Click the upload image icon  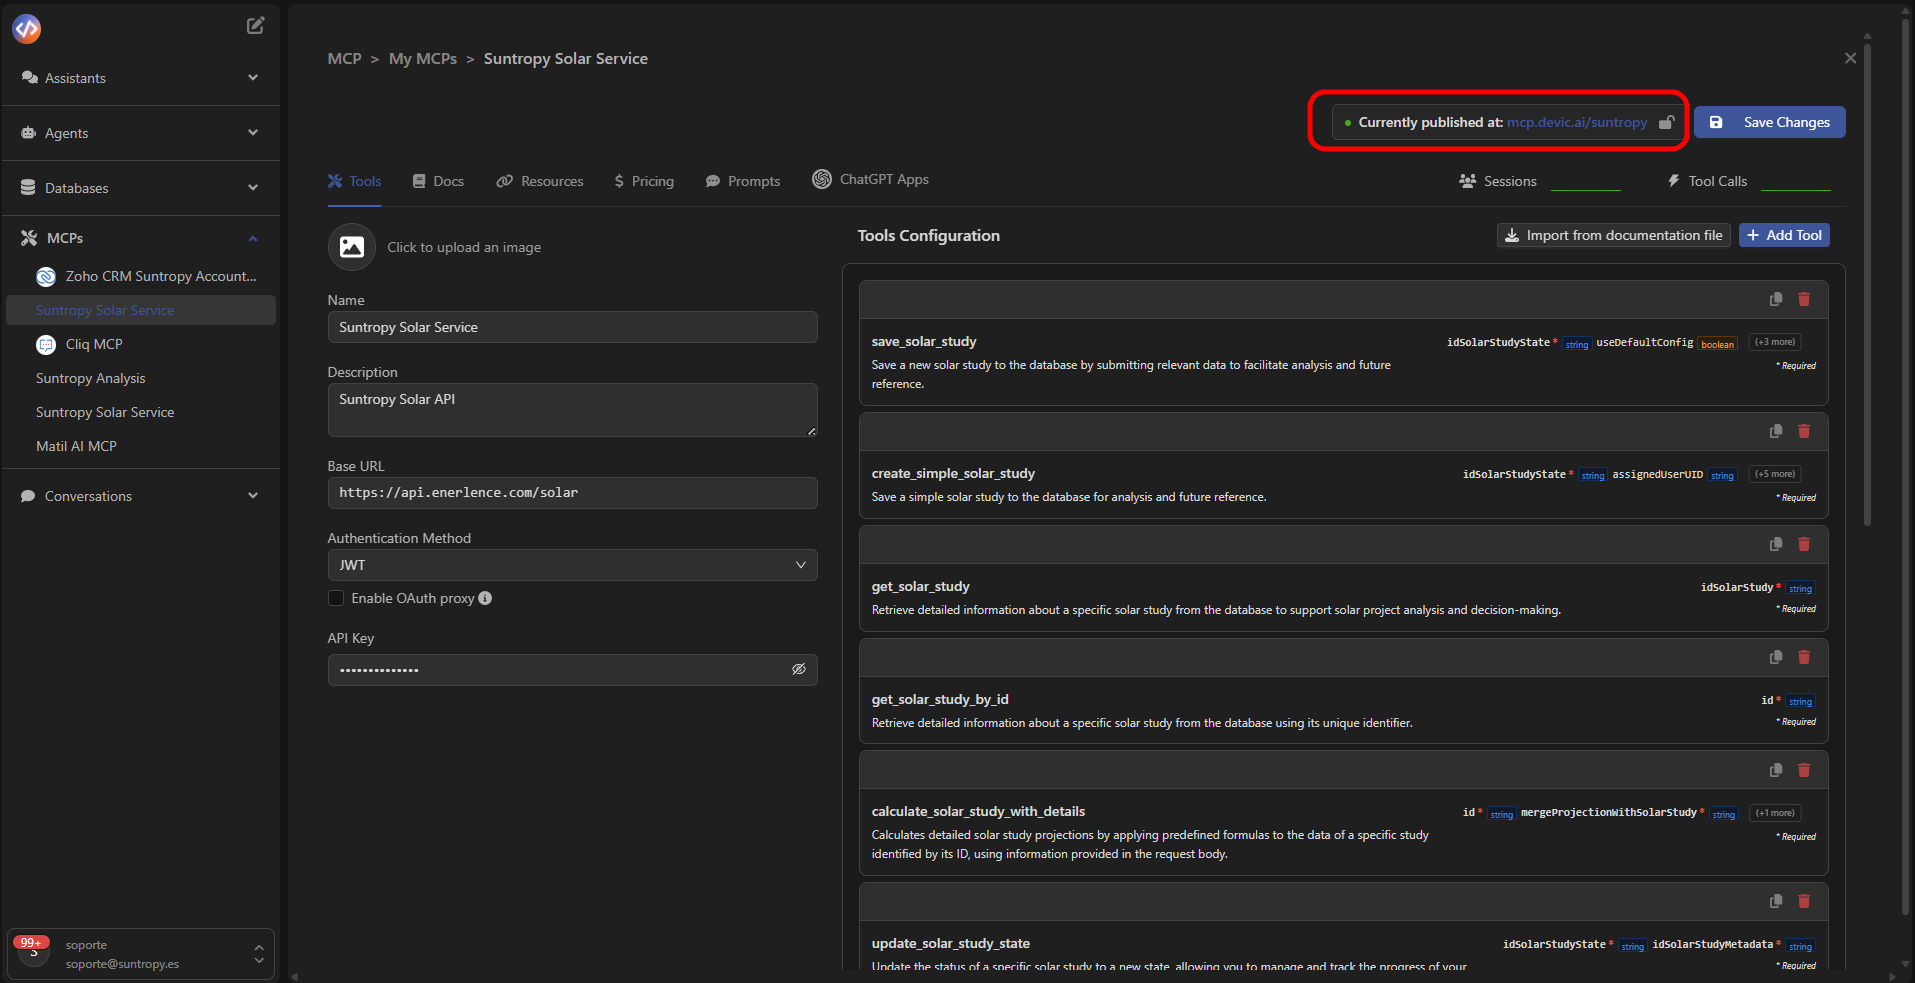(352, 247)
